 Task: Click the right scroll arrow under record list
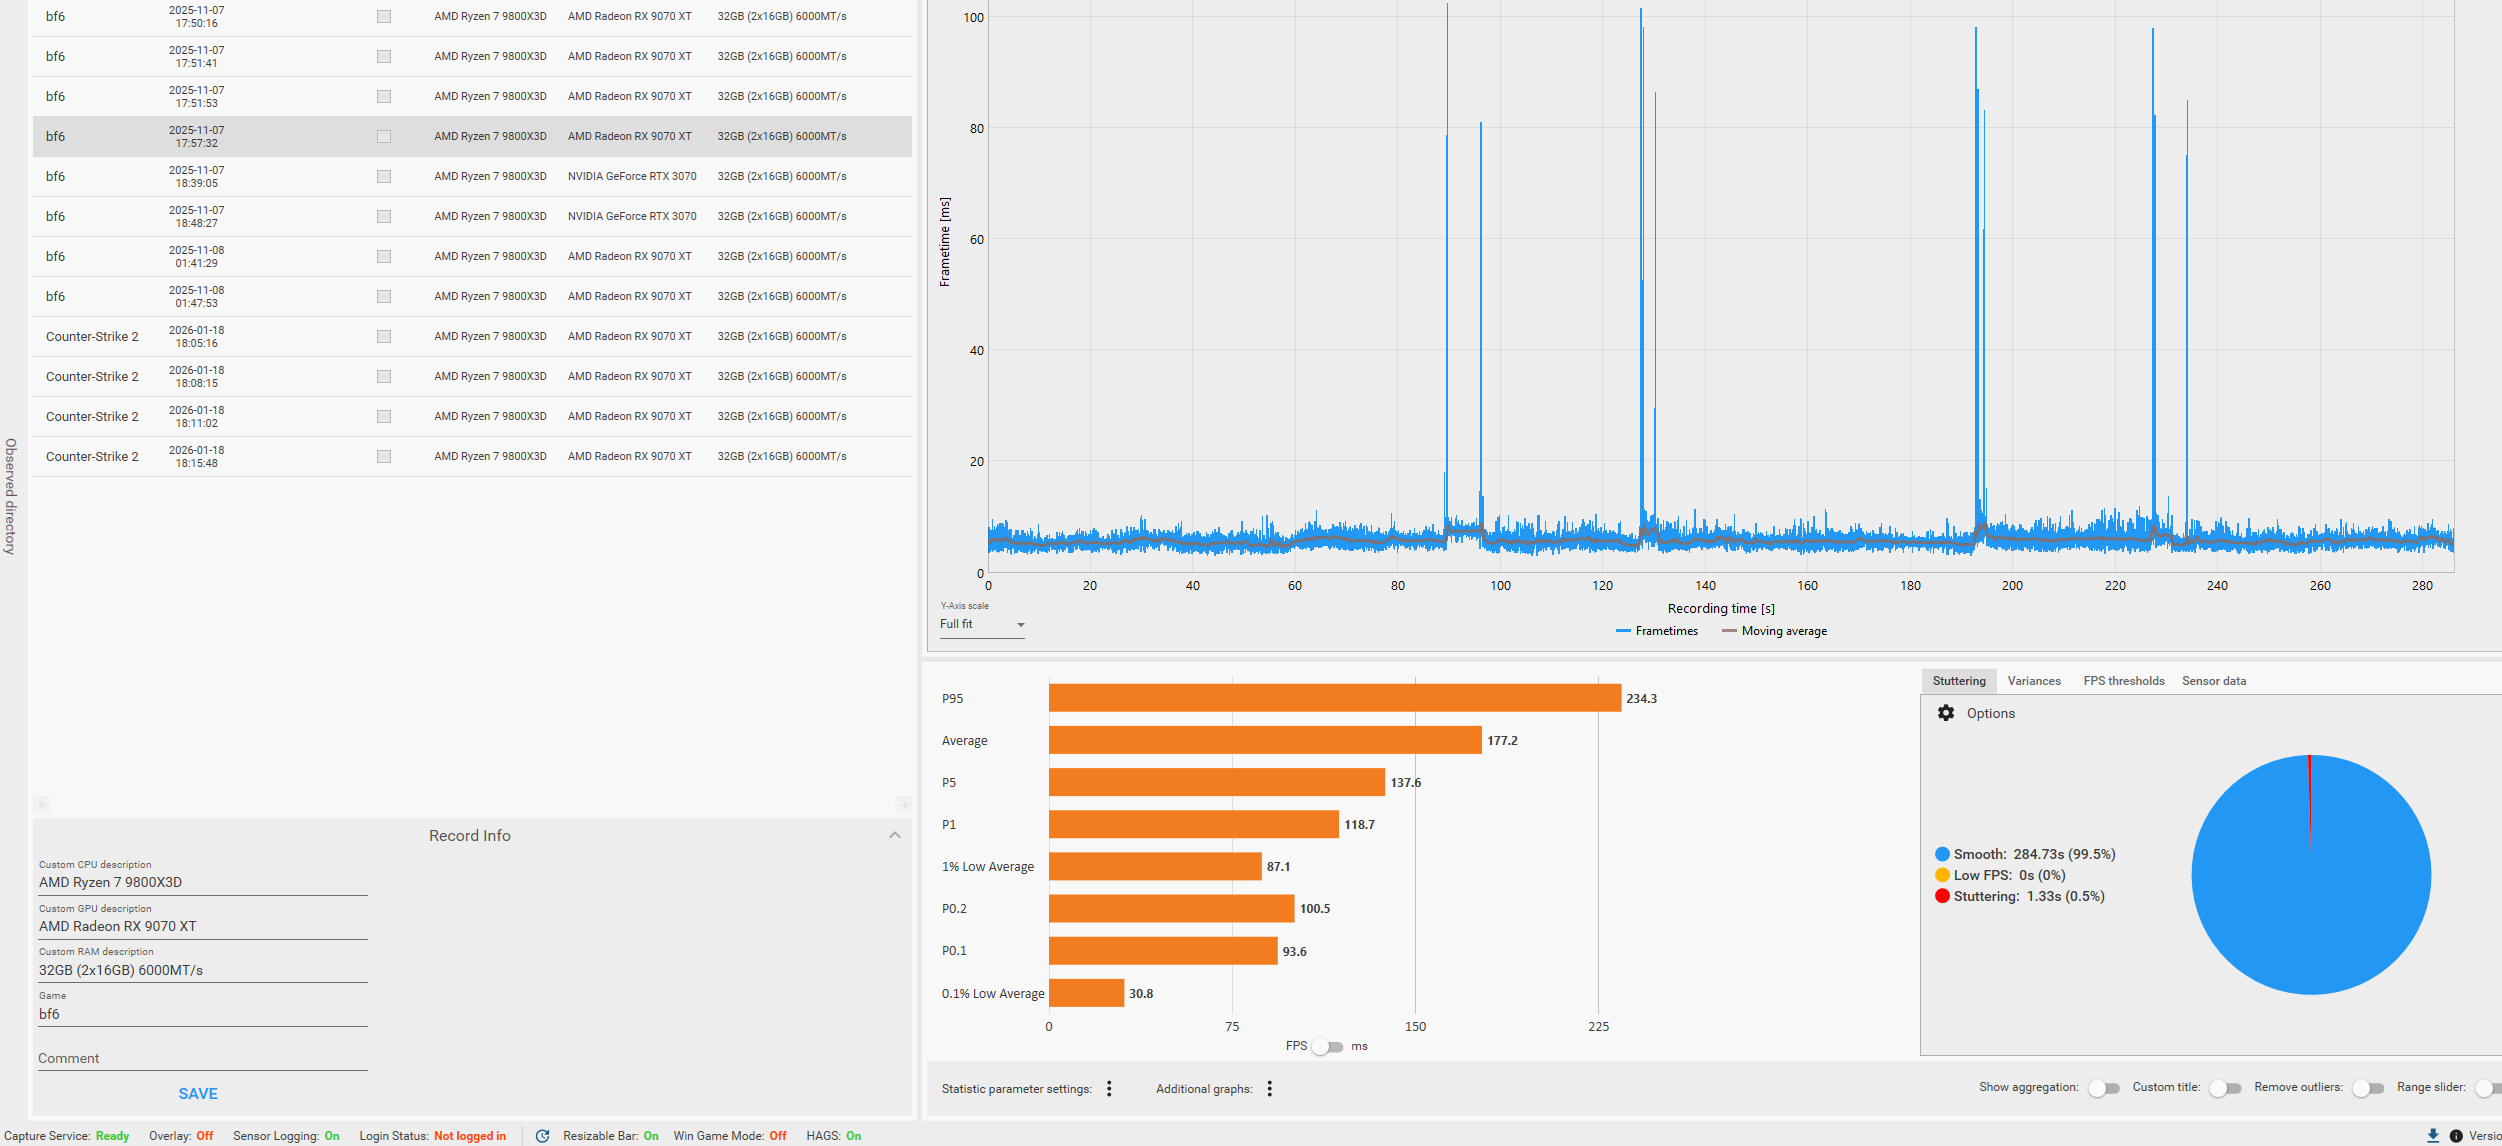pos(902,804)
